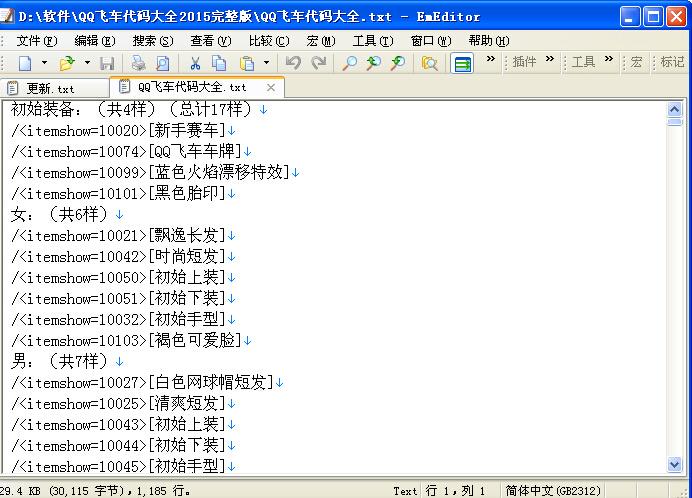This screenshot has height=498, width=692.
Task: Click the 行 1, 列 1 status field
Action: point(455,490)
